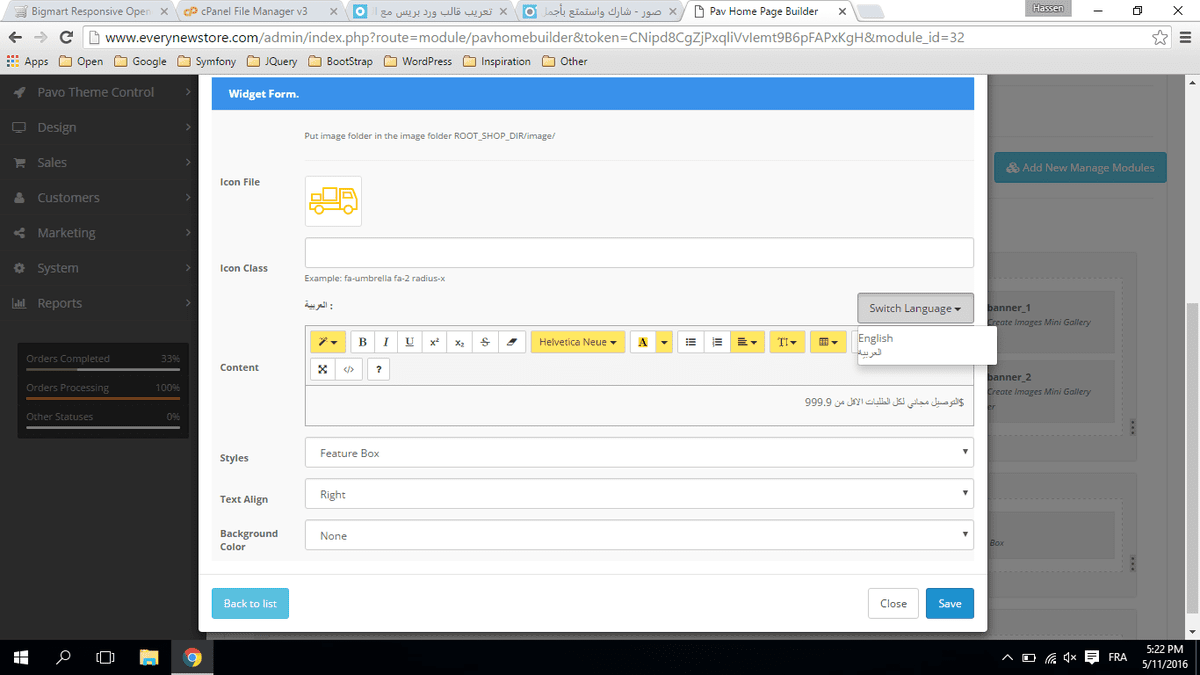Click the eraser remove-formatting icon

coord(511,342)
